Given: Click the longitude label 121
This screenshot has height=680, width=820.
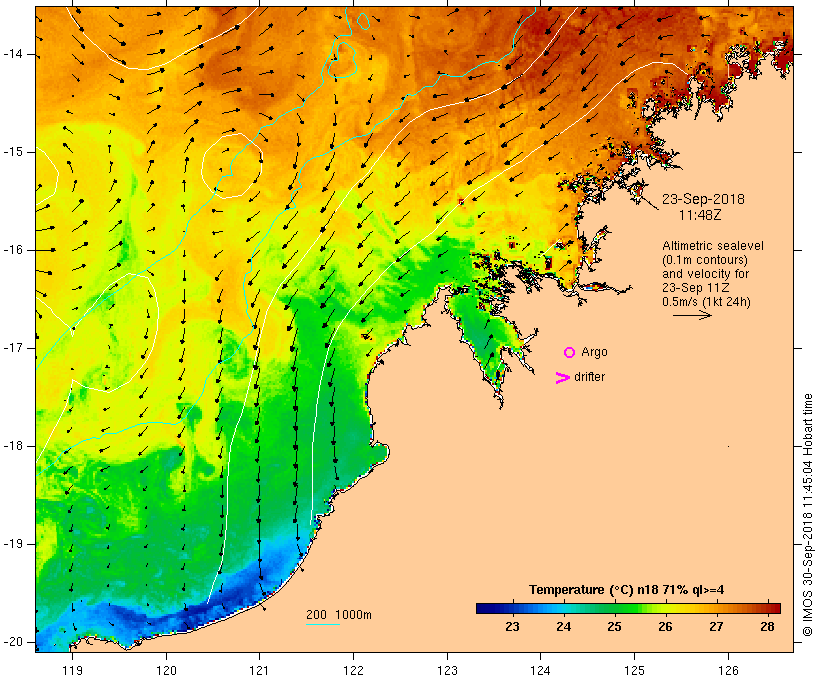Looking at the screenshot, I should [259, 670].
